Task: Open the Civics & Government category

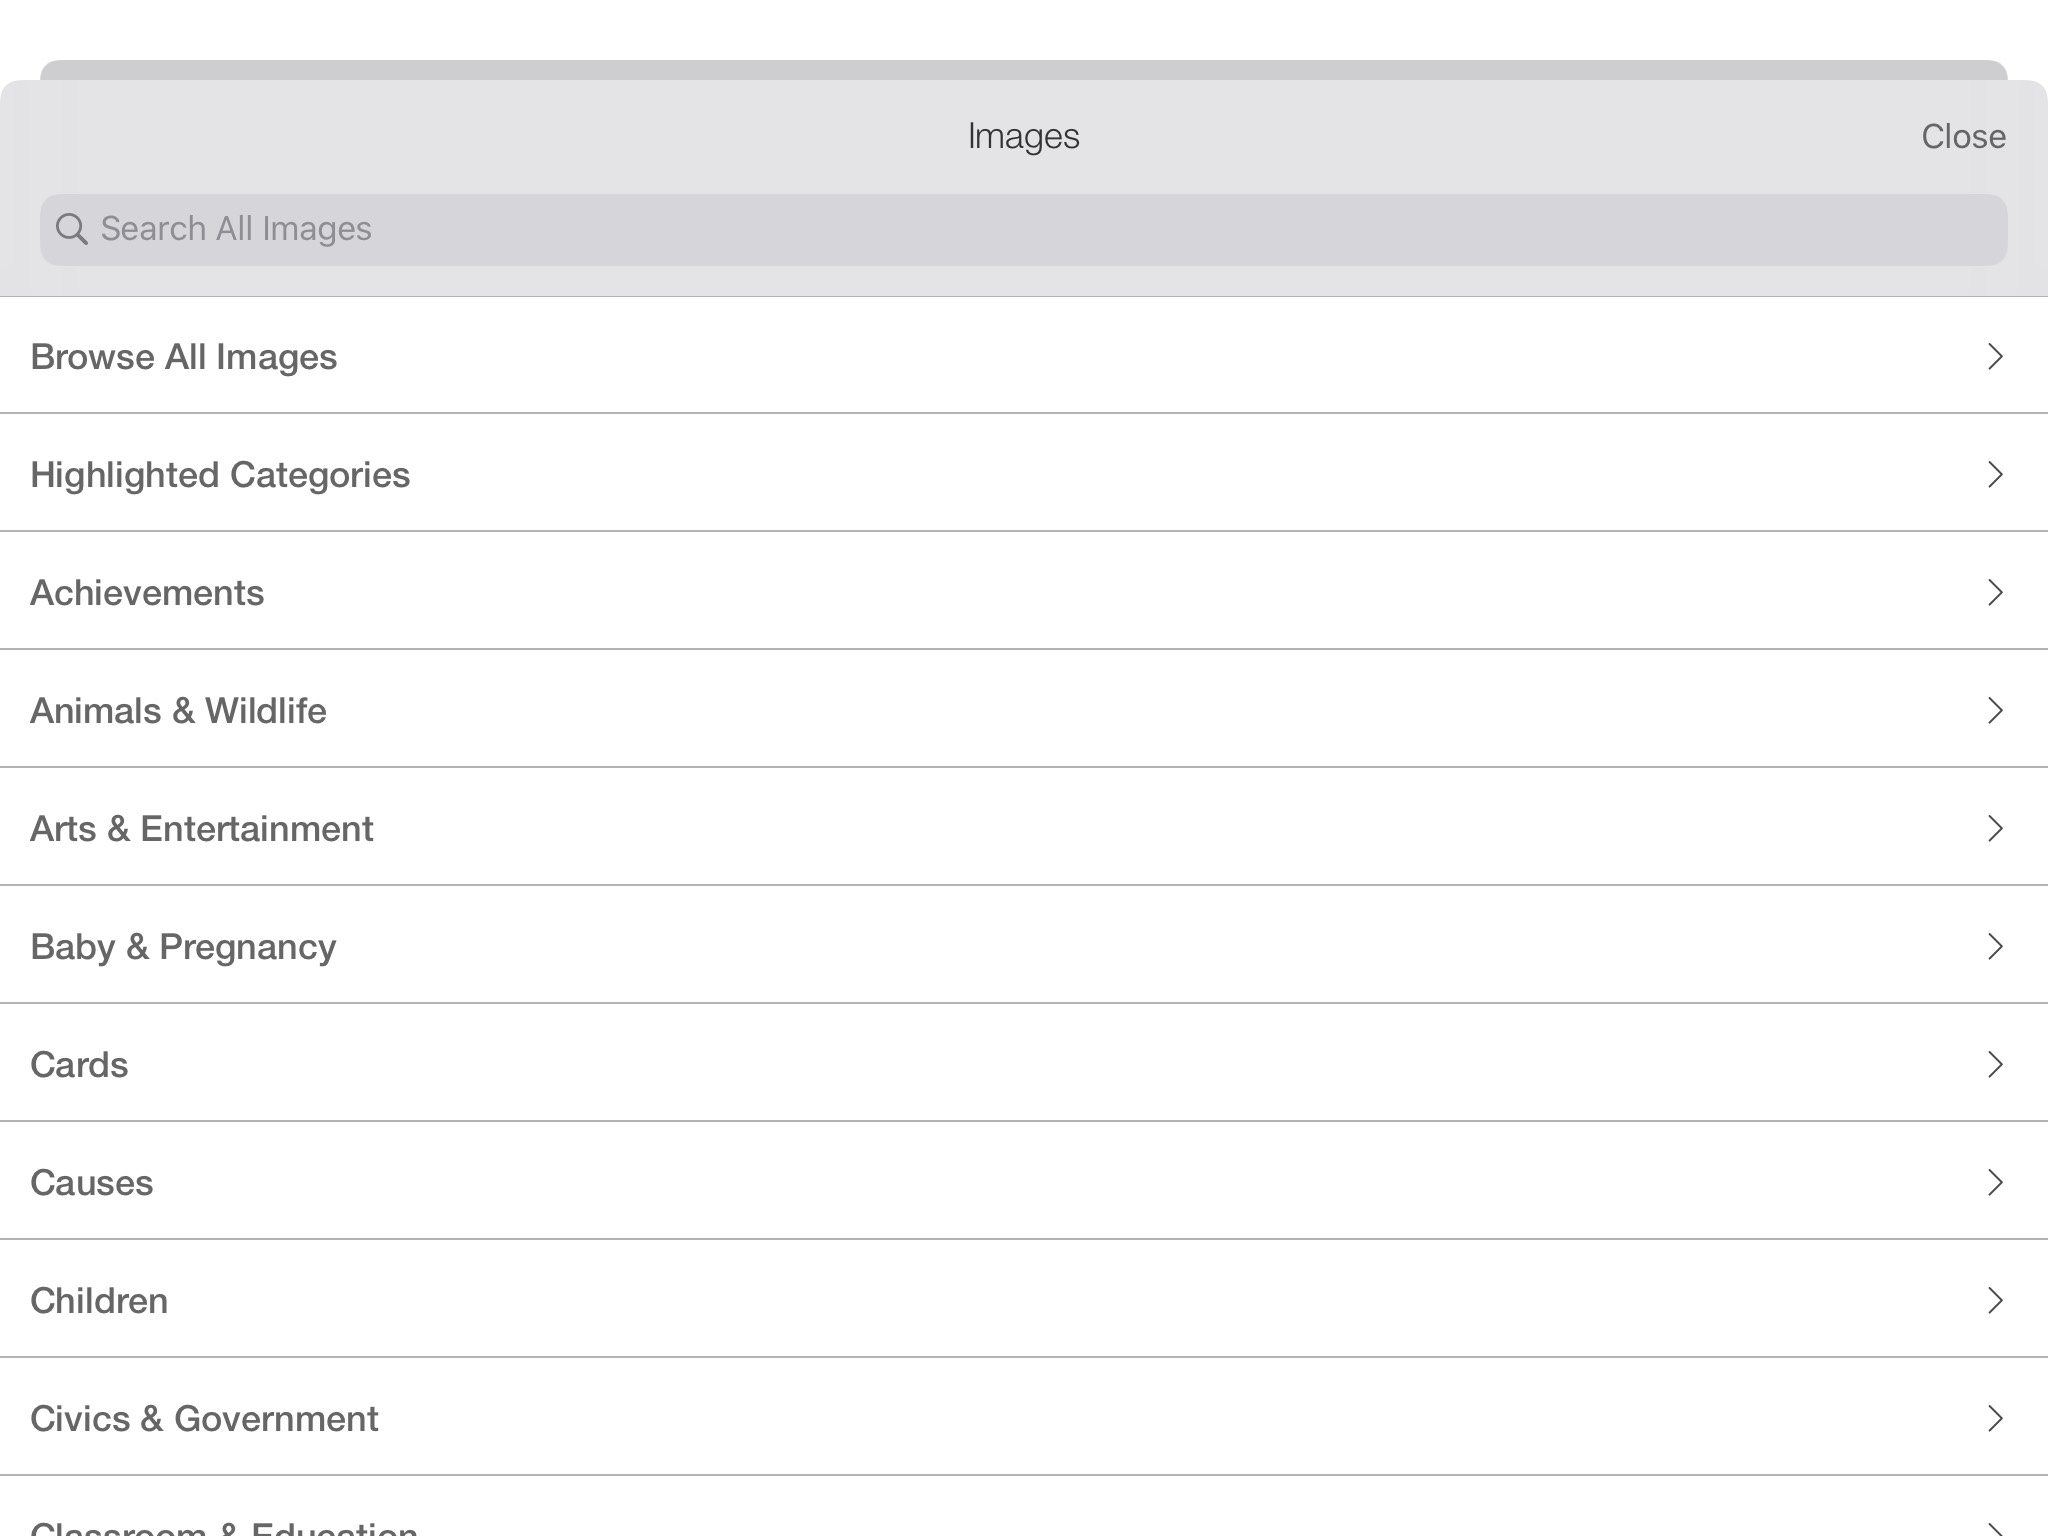Action: pyautogui.click(x=1024, y=1417)
